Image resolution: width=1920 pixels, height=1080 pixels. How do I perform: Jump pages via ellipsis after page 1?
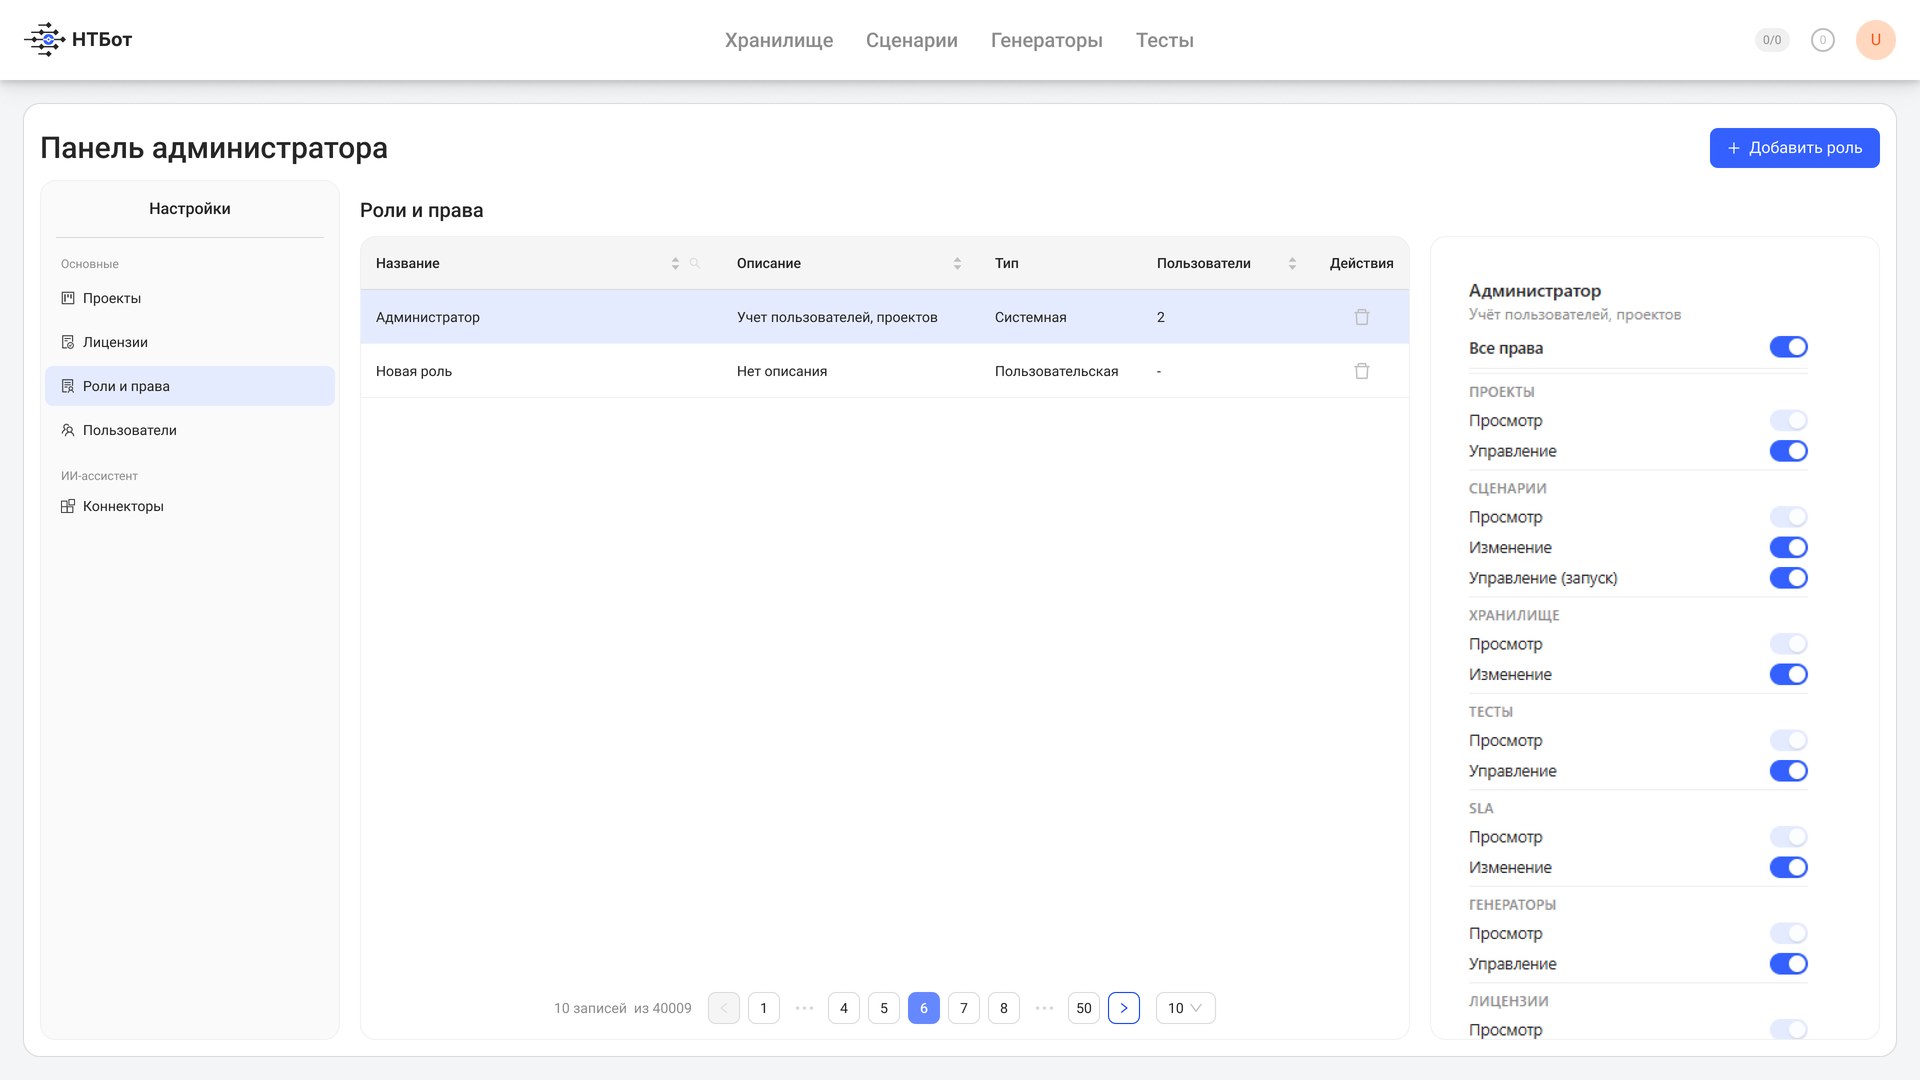(804, 1008)
